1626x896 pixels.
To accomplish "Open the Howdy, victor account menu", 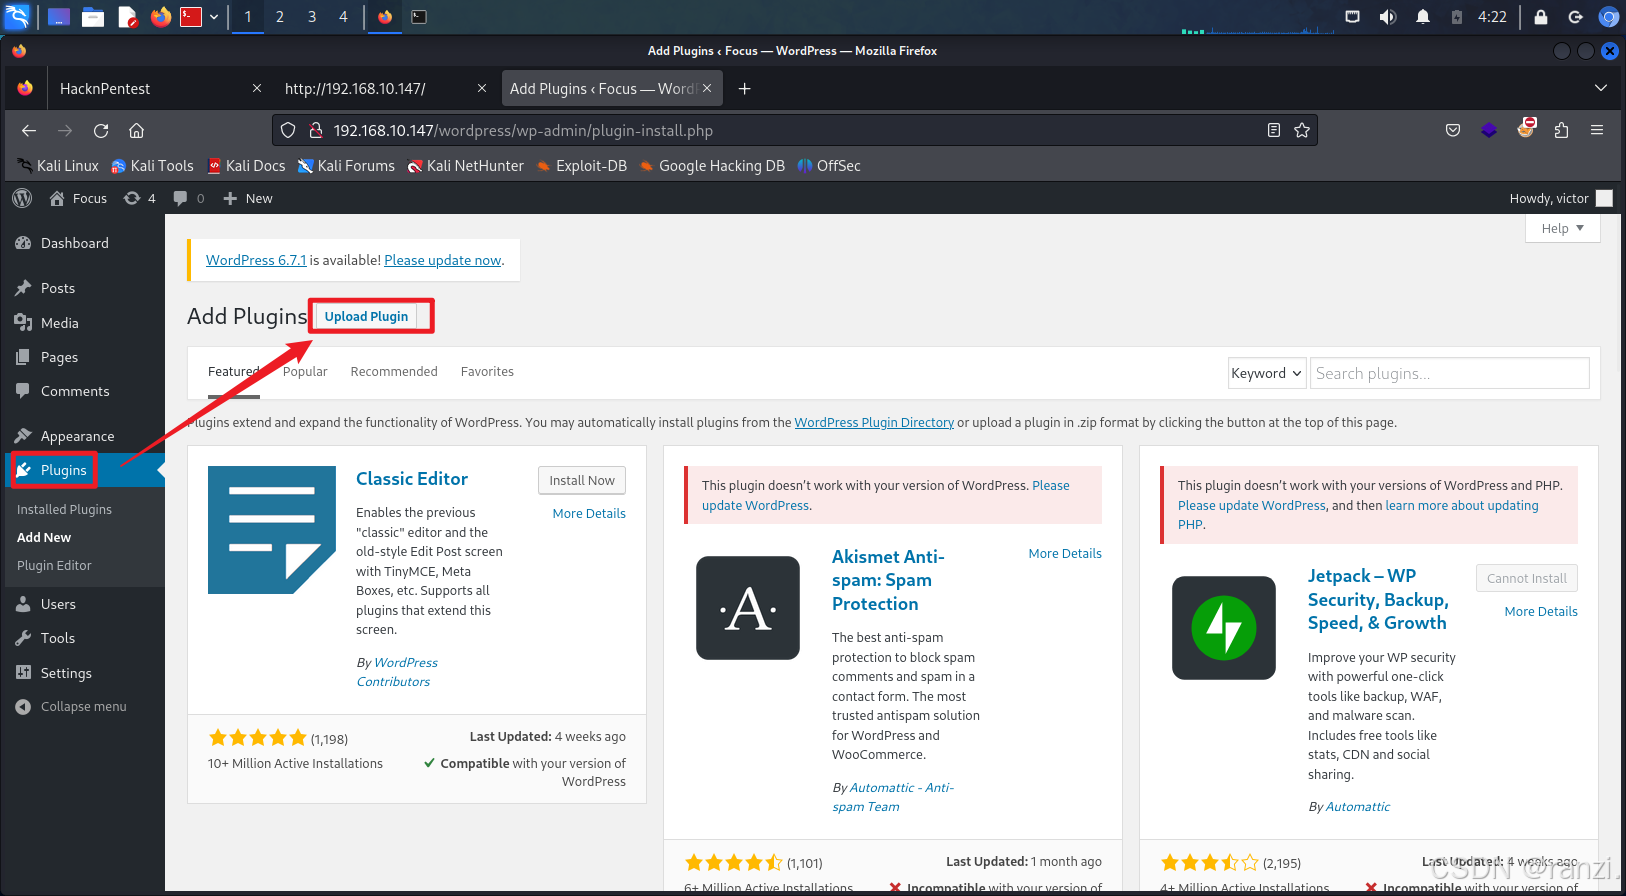I will [1560, 198].
